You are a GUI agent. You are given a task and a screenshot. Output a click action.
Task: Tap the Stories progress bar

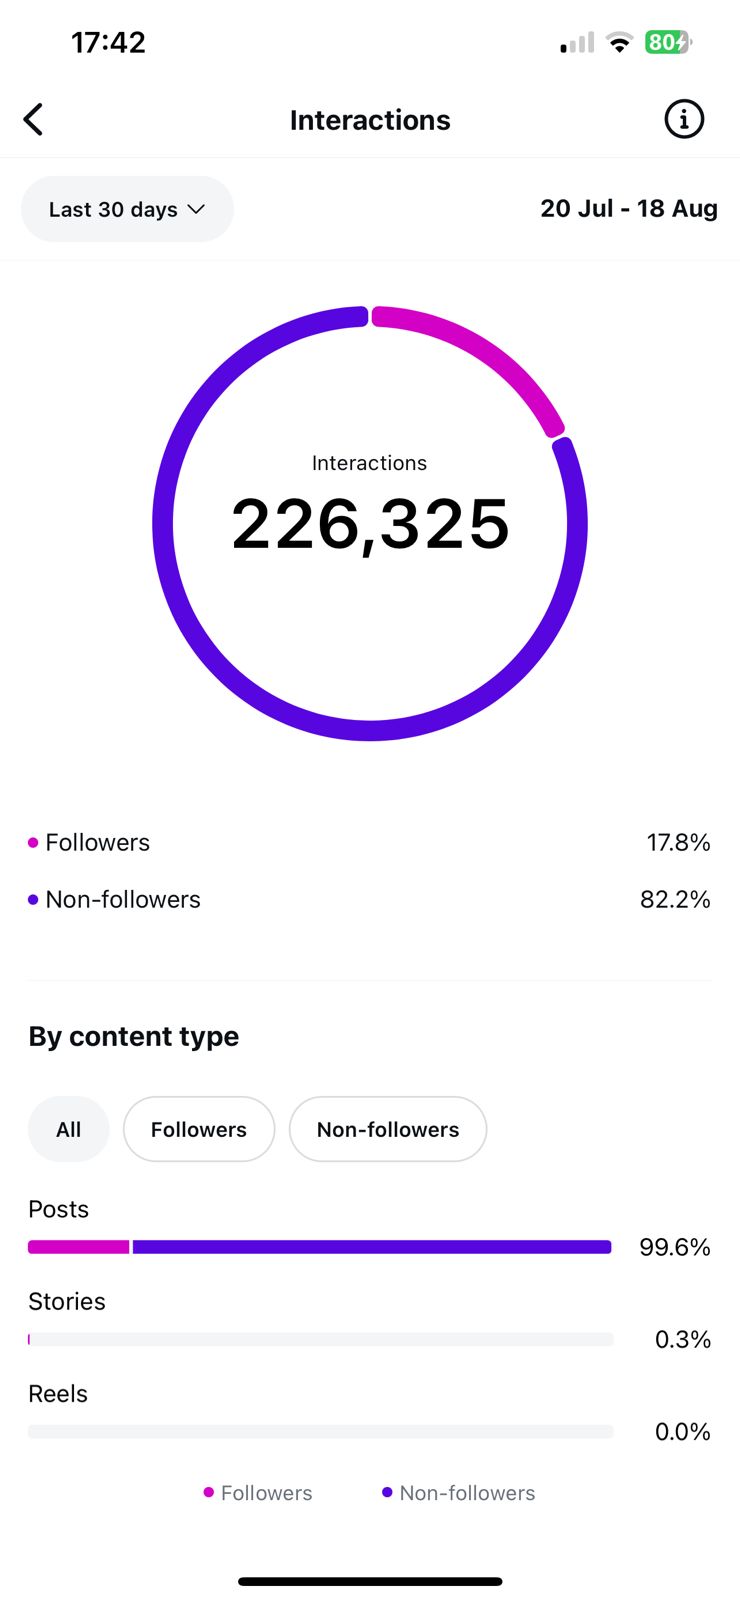(320, 1339)
